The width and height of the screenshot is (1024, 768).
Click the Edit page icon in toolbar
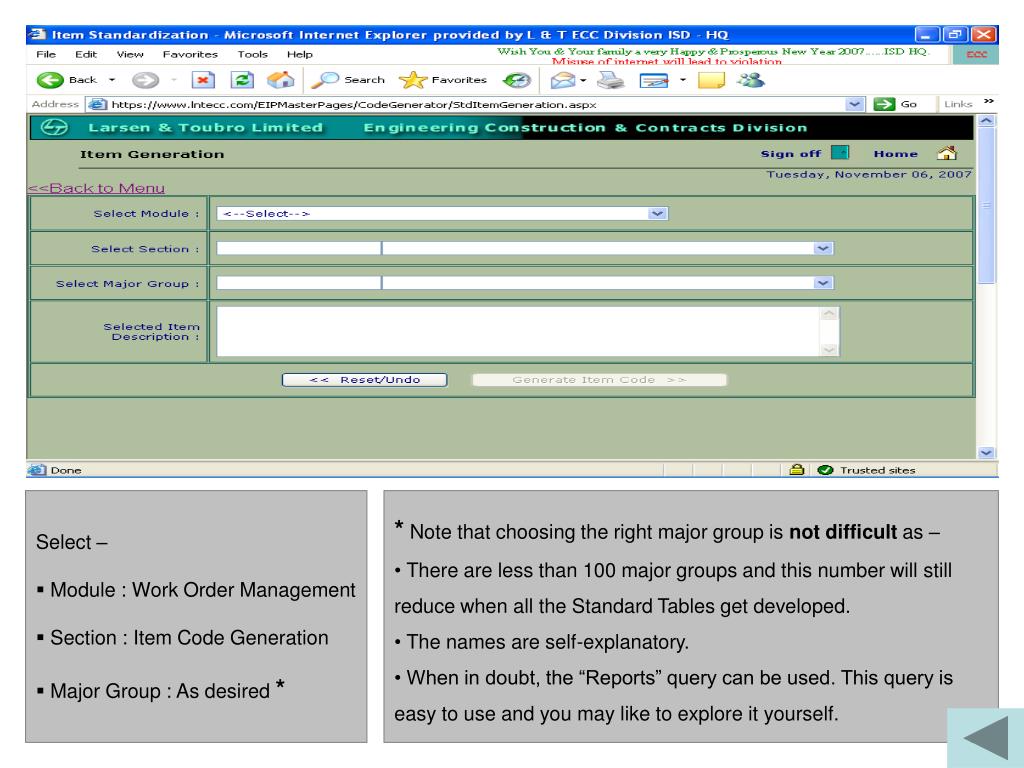pyautogui.click(x=654, y=80)
